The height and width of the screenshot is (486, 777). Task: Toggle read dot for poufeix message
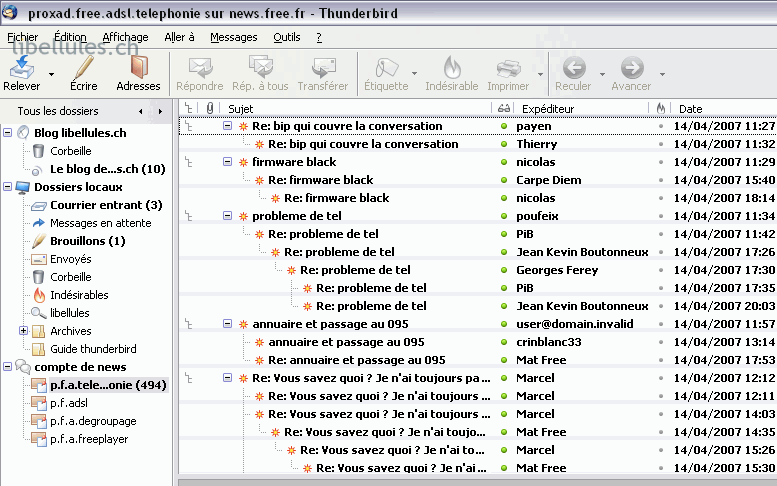pyautogui.click(x=504, y=216)
